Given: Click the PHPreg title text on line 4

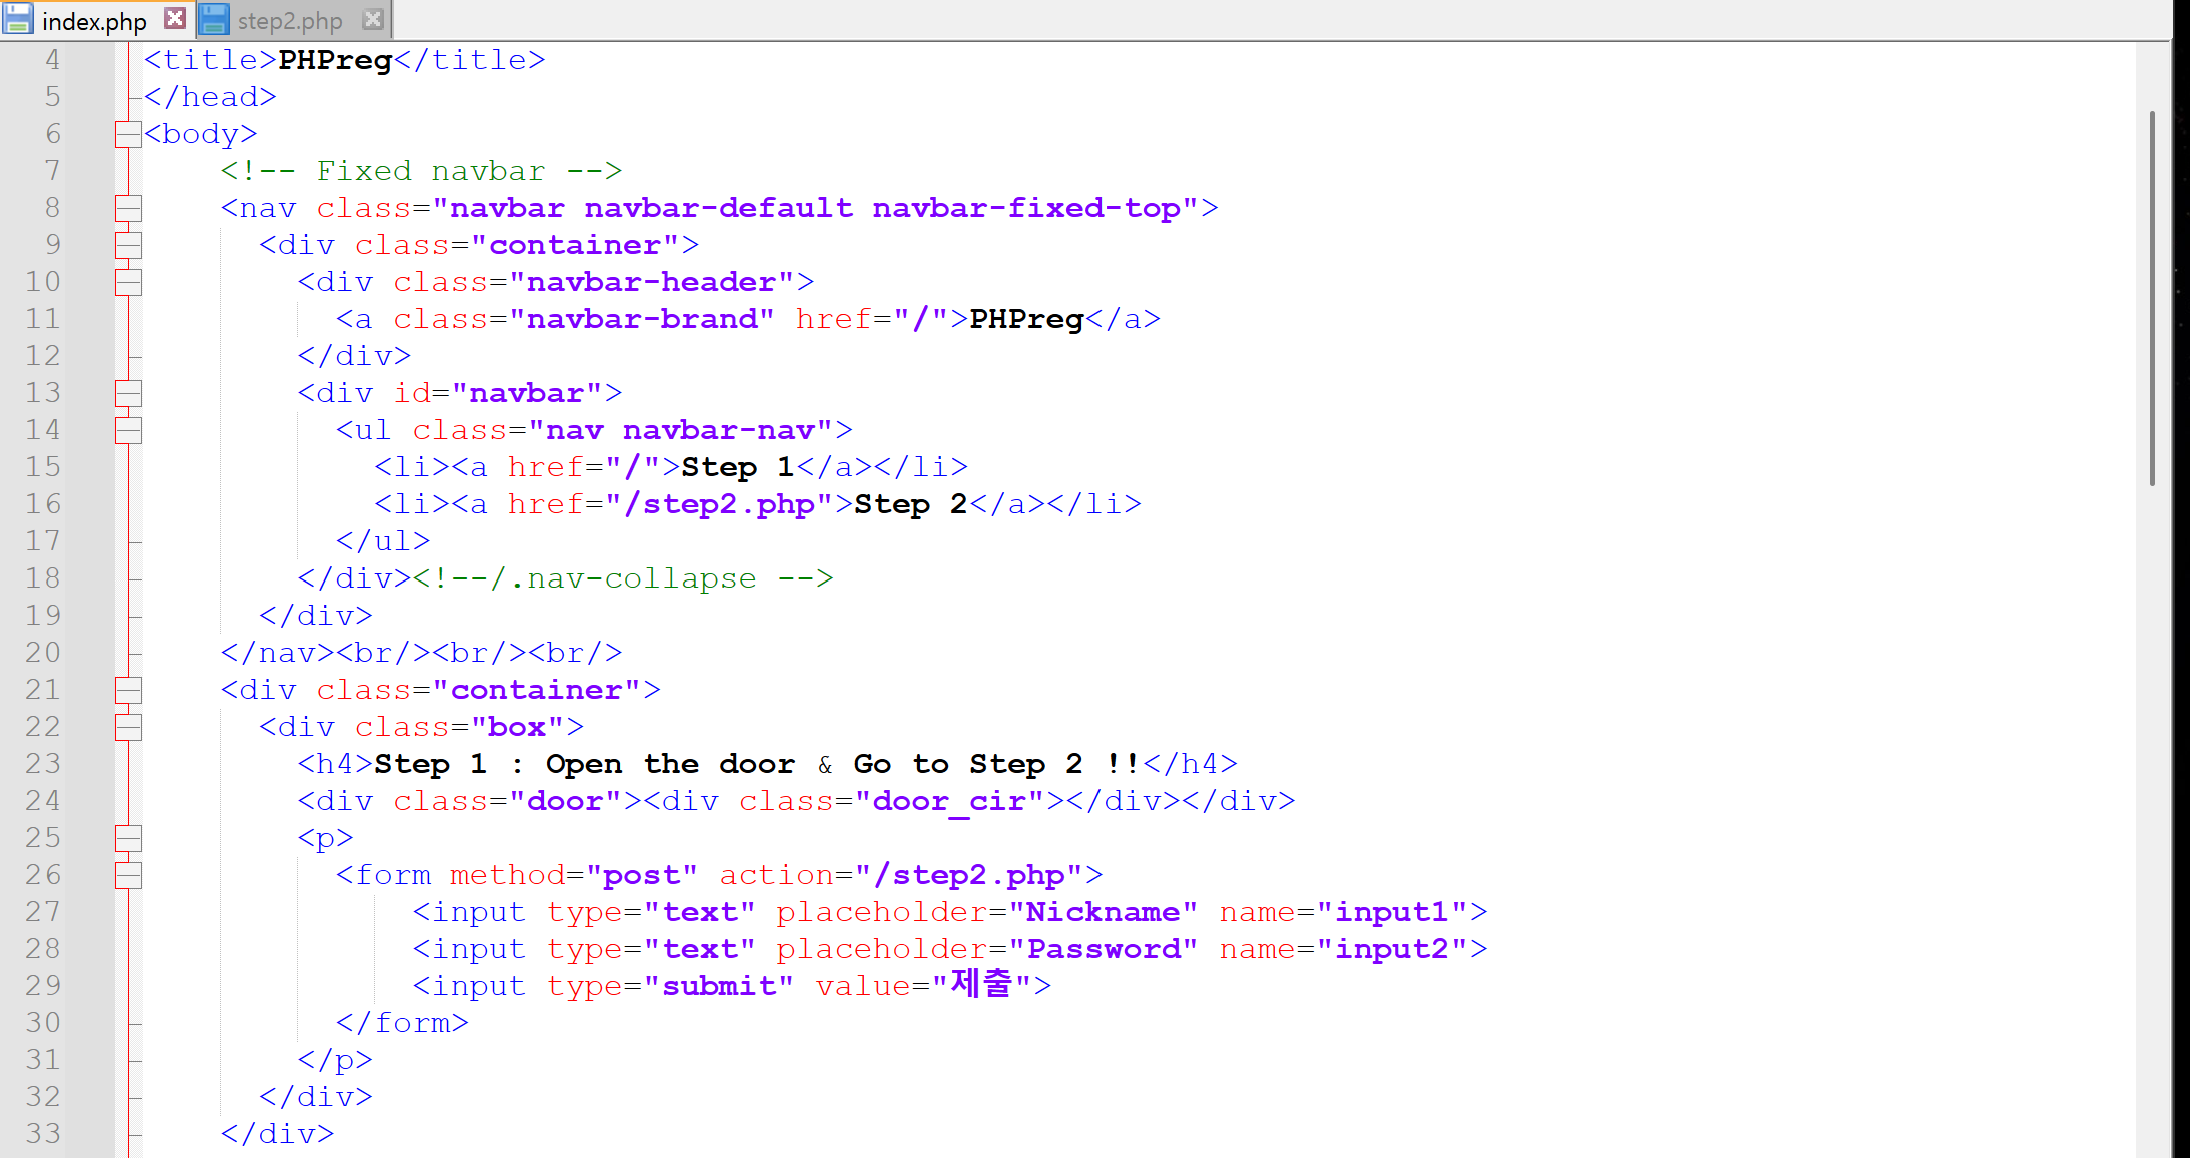Looking at the screenshot, I should (x=335, y=60).
